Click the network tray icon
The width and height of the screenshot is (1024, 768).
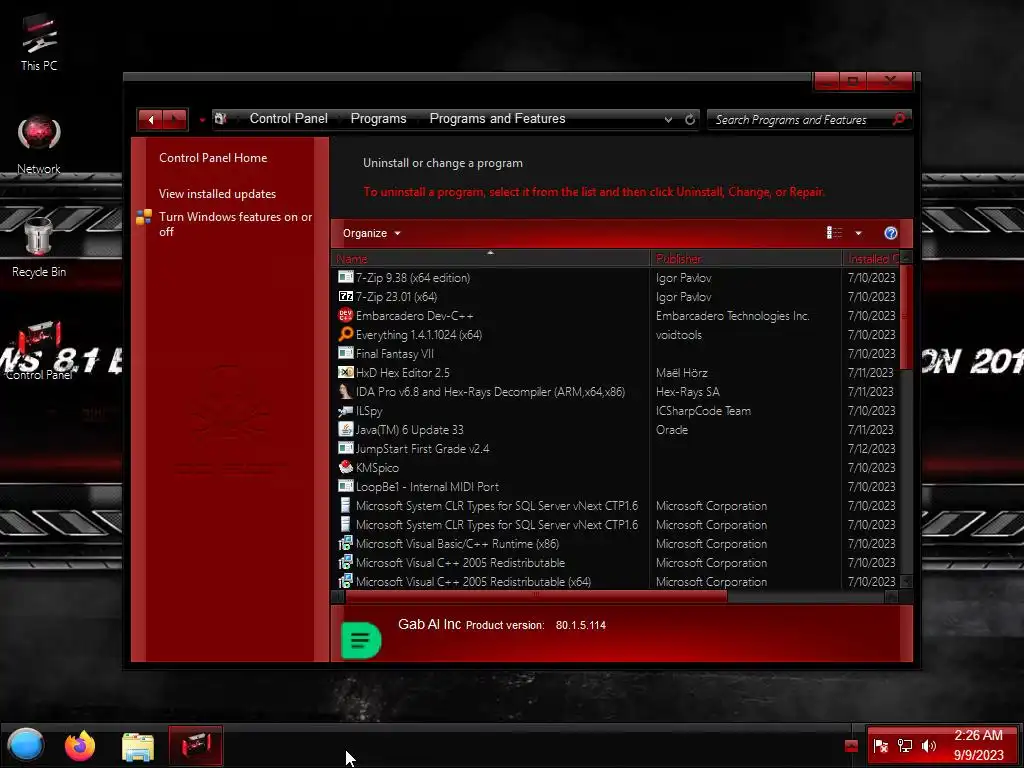coord(904,746)
